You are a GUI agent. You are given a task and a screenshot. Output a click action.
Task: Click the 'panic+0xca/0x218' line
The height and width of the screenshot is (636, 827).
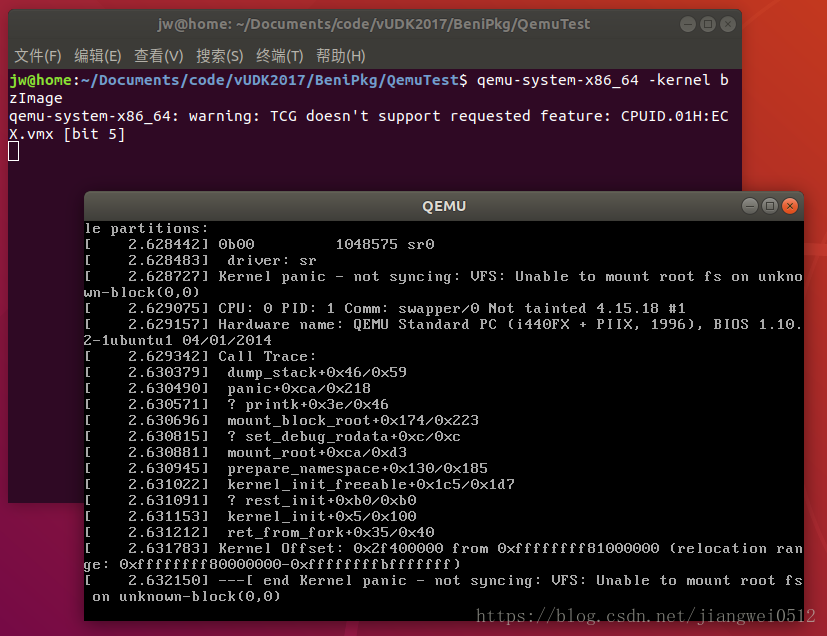click(228, 388)
